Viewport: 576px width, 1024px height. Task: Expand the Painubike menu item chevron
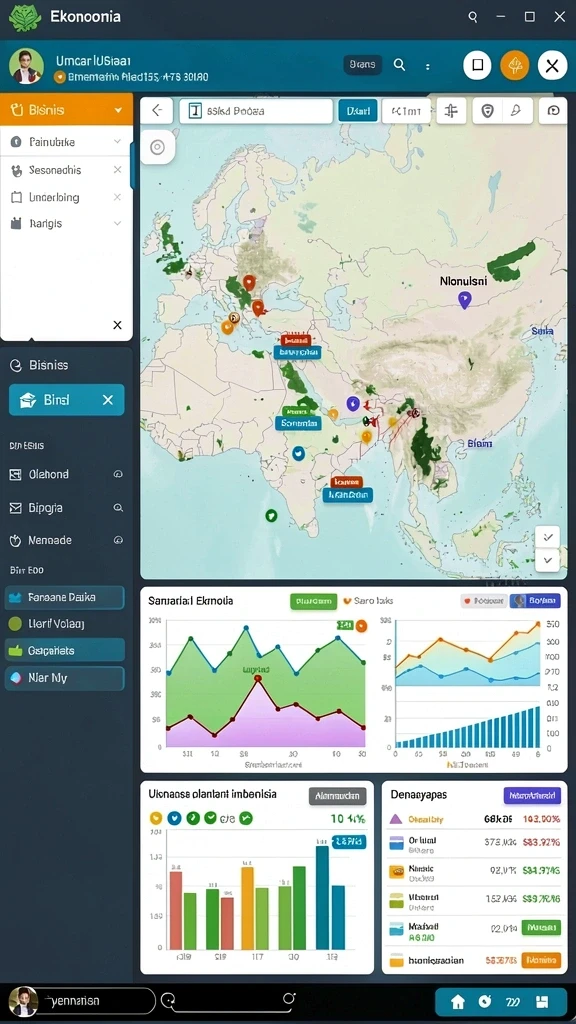[118, 141]
